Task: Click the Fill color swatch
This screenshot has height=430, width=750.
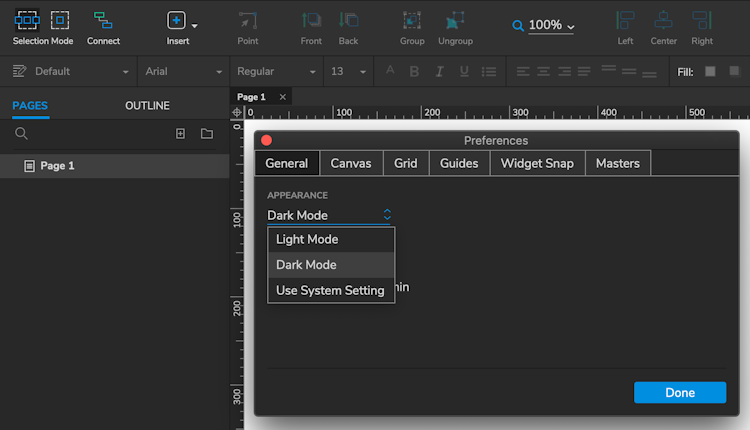Action: [710, 72]
